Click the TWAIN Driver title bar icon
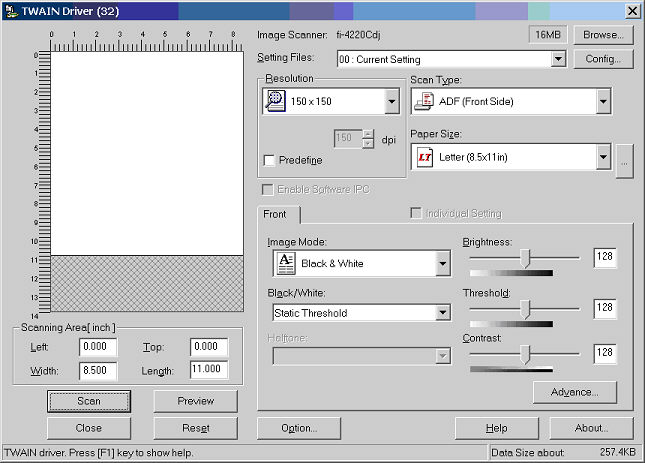Viewport: 645px width, 463px height. pyautogui.click(x=10, y=11)
